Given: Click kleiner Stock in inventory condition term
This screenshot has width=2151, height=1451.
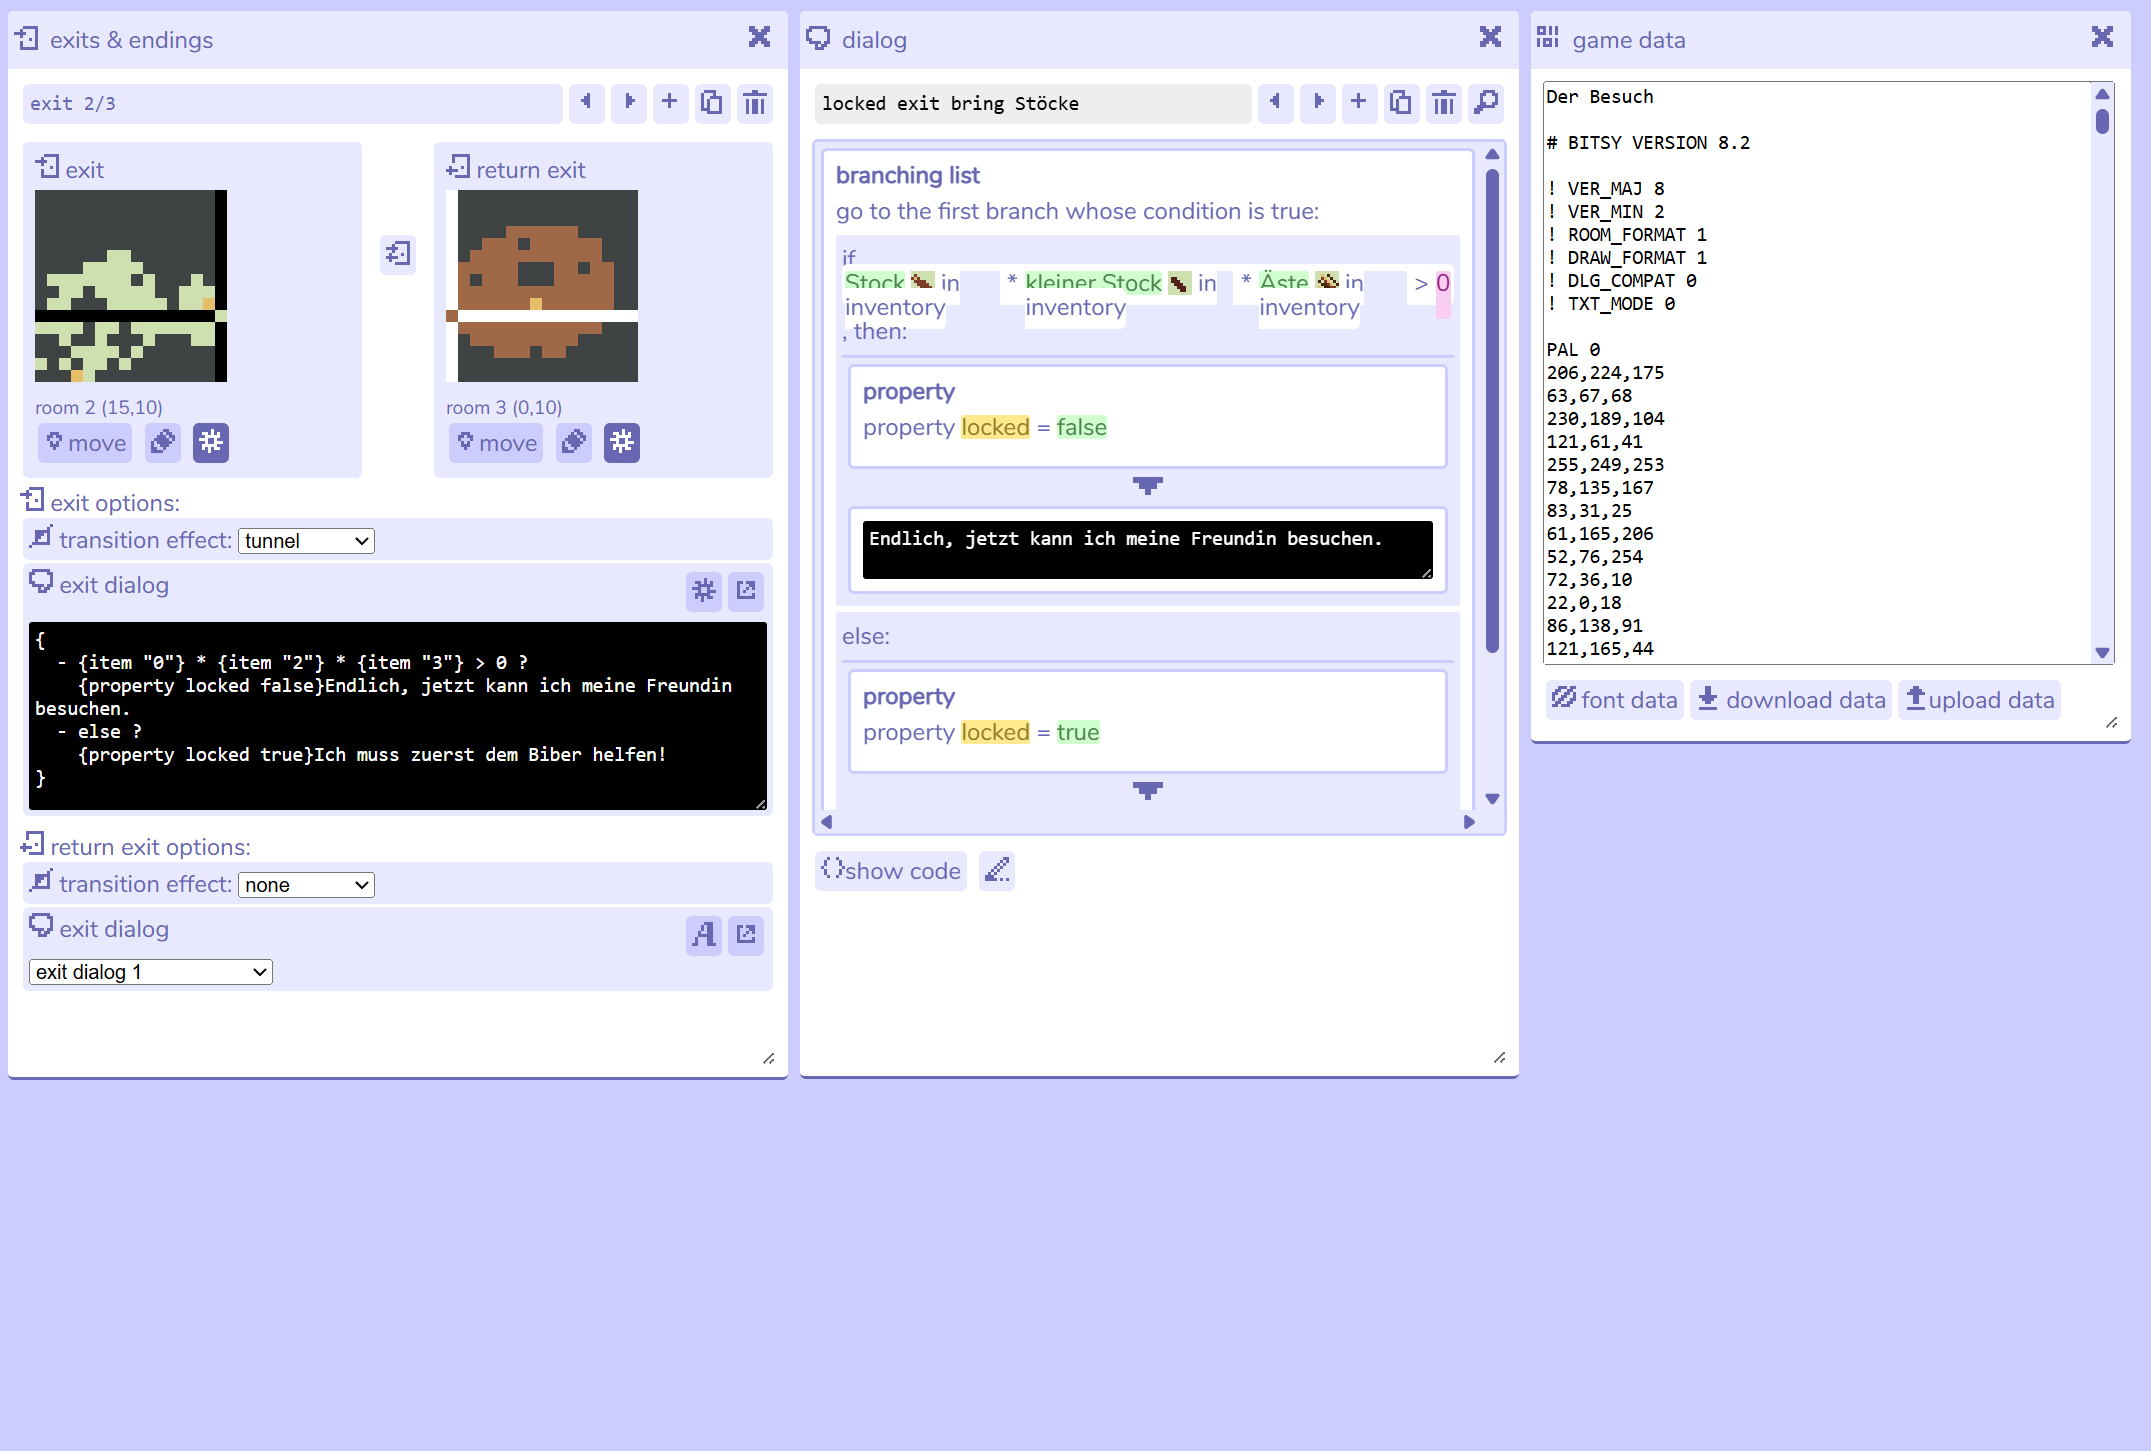Looking at the screenshot, I should pyautogui.click(x=1121, y=295).
